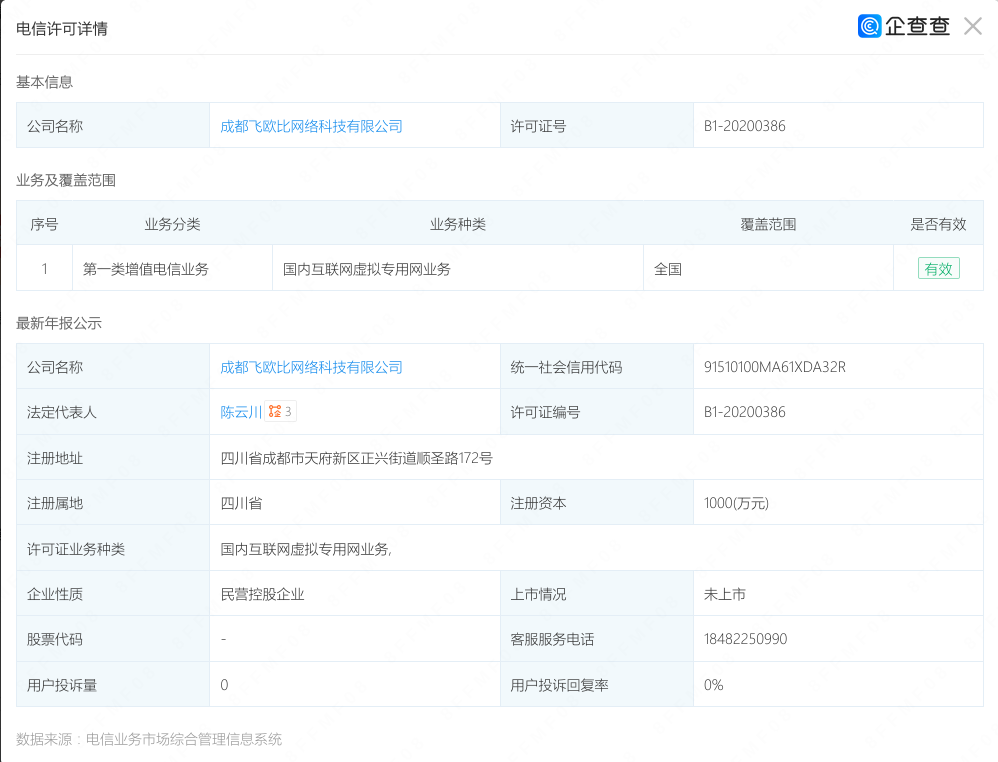Image resolution: width=998 pixels, height=762 pixels.
Task: Select the 许可证编号 value in annual report
Action: 745,412
